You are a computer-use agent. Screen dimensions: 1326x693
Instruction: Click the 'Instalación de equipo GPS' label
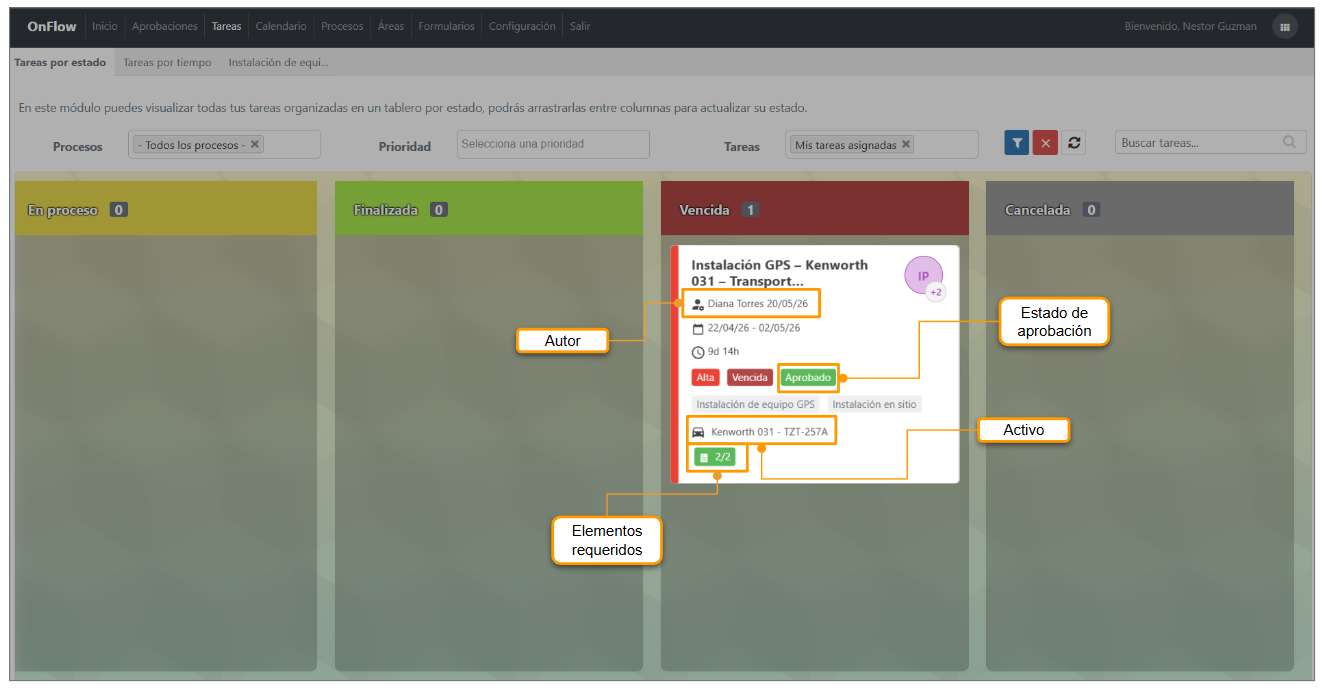pyautogui.click(x=756, y=405)
